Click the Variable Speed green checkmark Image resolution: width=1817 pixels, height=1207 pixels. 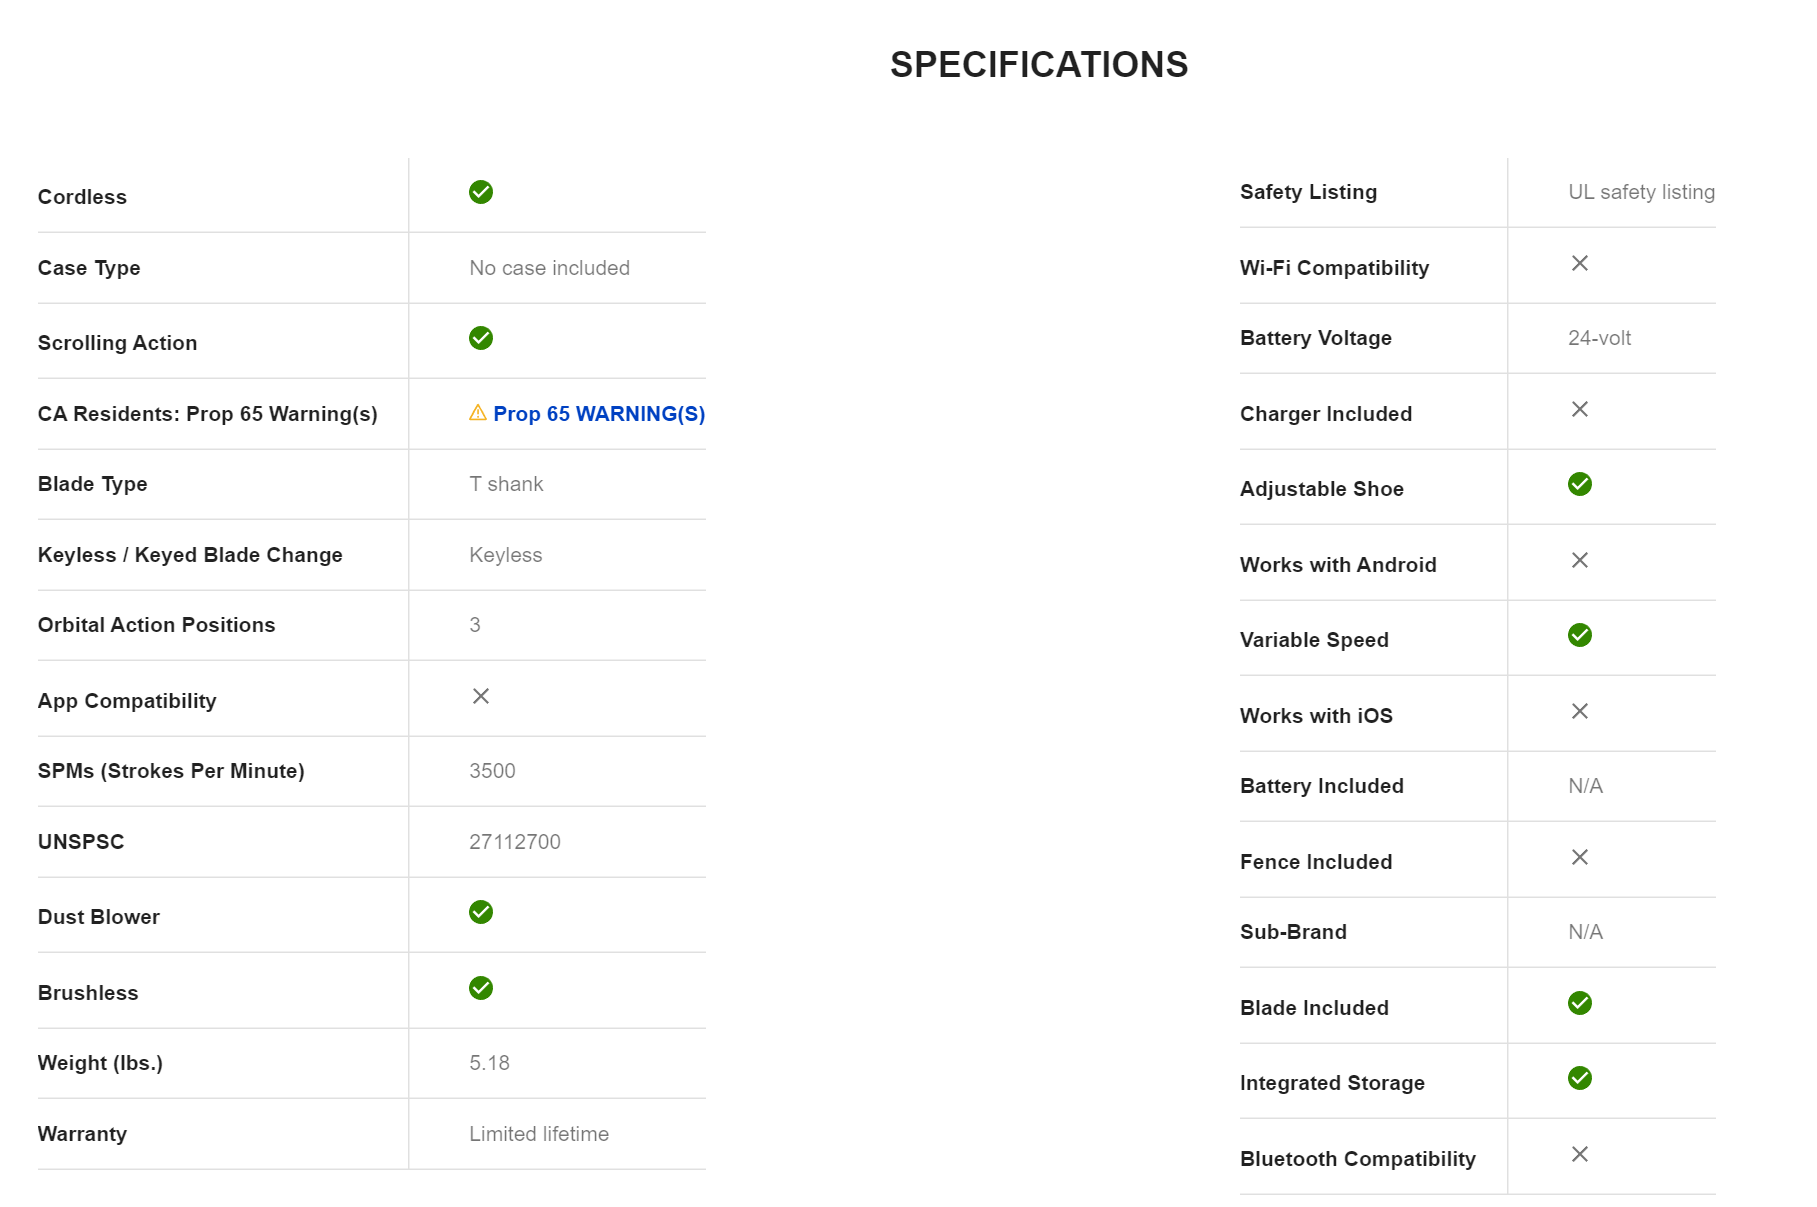1580,635
